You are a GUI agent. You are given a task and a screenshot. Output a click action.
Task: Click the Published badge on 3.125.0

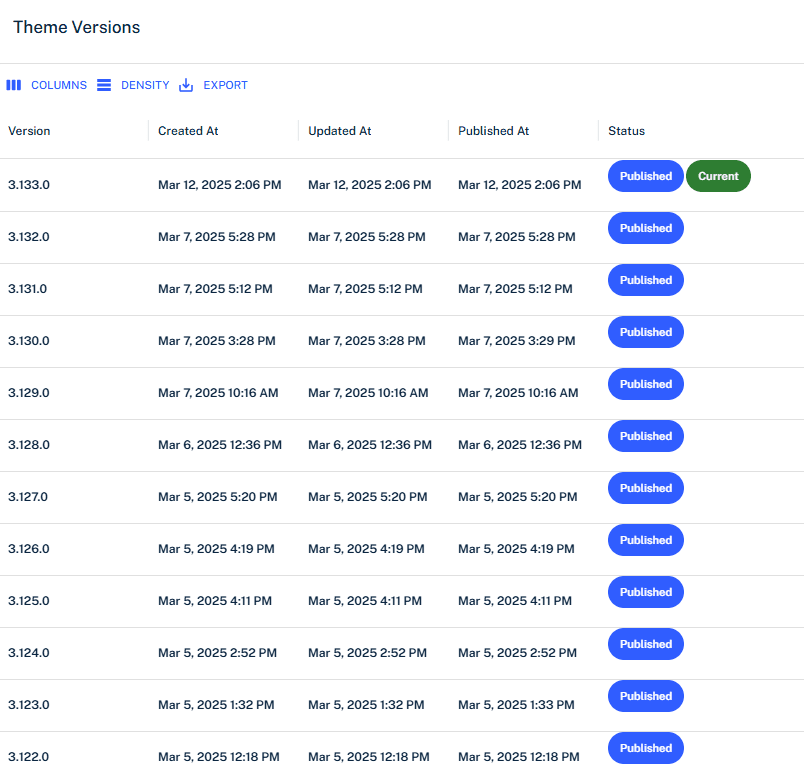645,592
